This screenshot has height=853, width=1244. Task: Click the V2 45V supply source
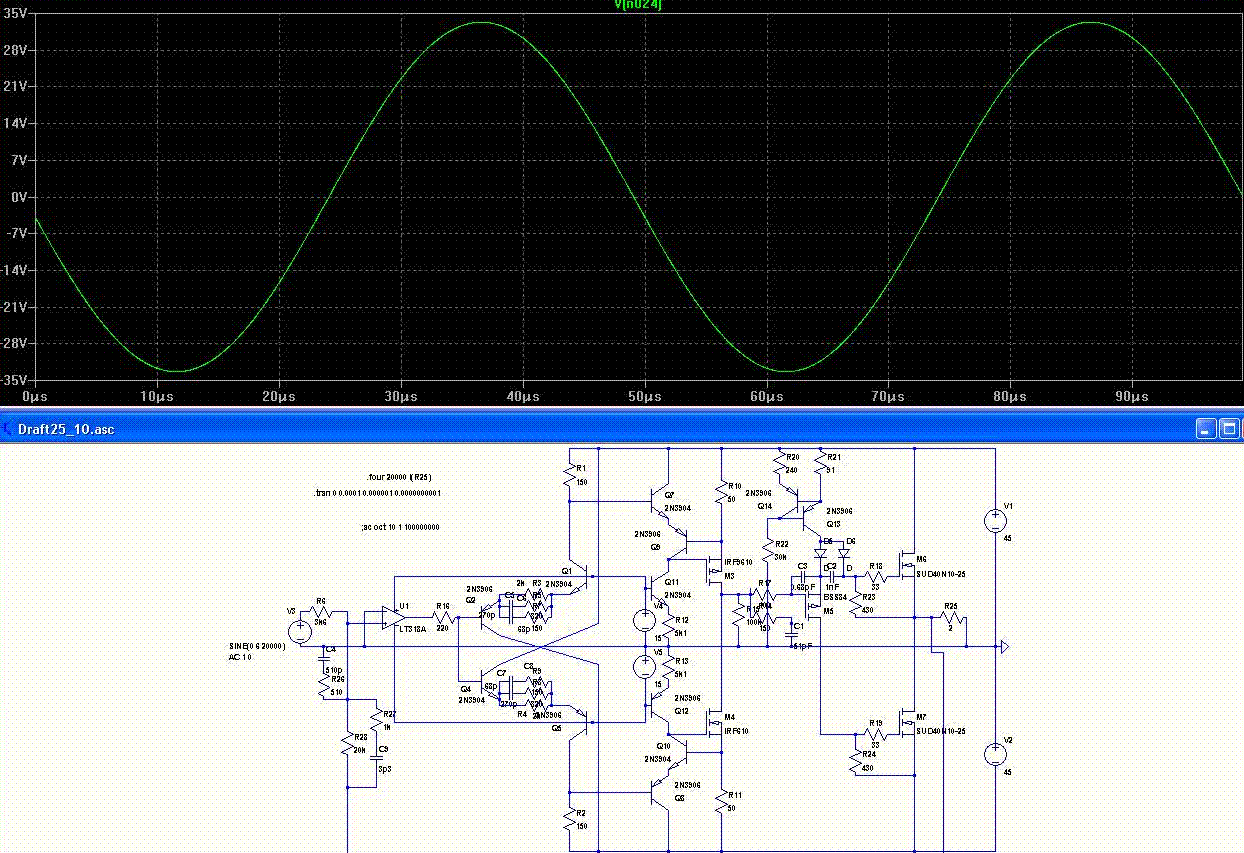pyautogui.click(x=995, y=754)
